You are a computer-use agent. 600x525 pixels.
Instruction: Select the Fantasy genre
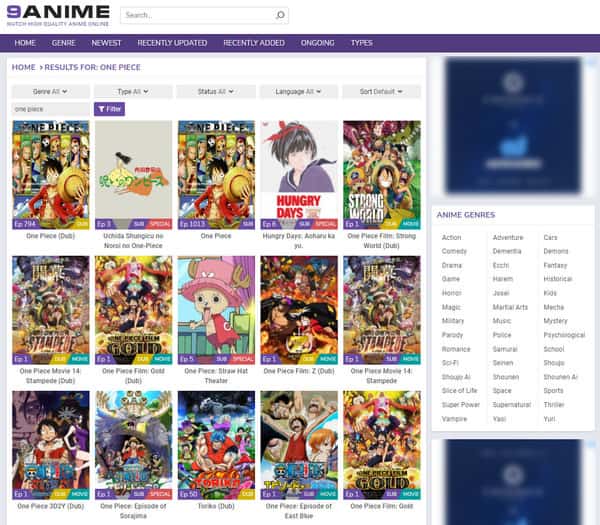click(555, 265)
